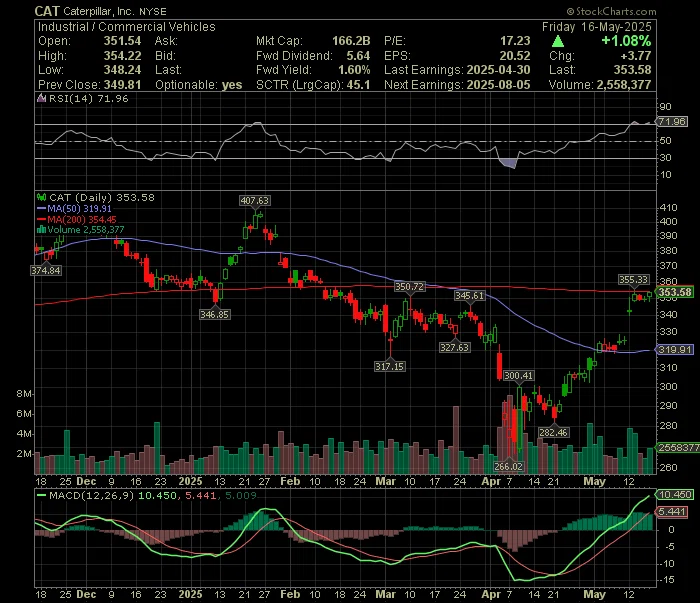The image size is (700, 603).
Task: Click the Chg value +3.77
Action: tap(636, 56)
